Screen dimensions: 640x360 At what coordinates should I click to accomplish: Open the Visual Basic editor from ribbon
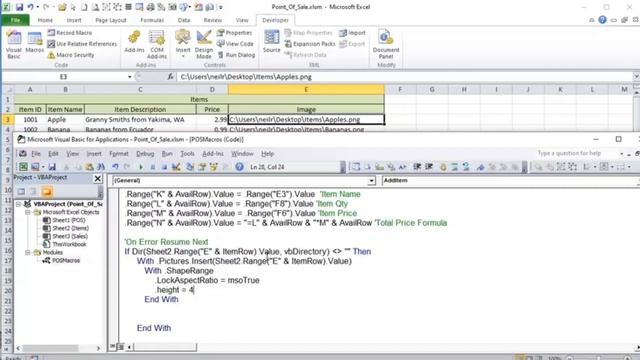coord(14,44)
